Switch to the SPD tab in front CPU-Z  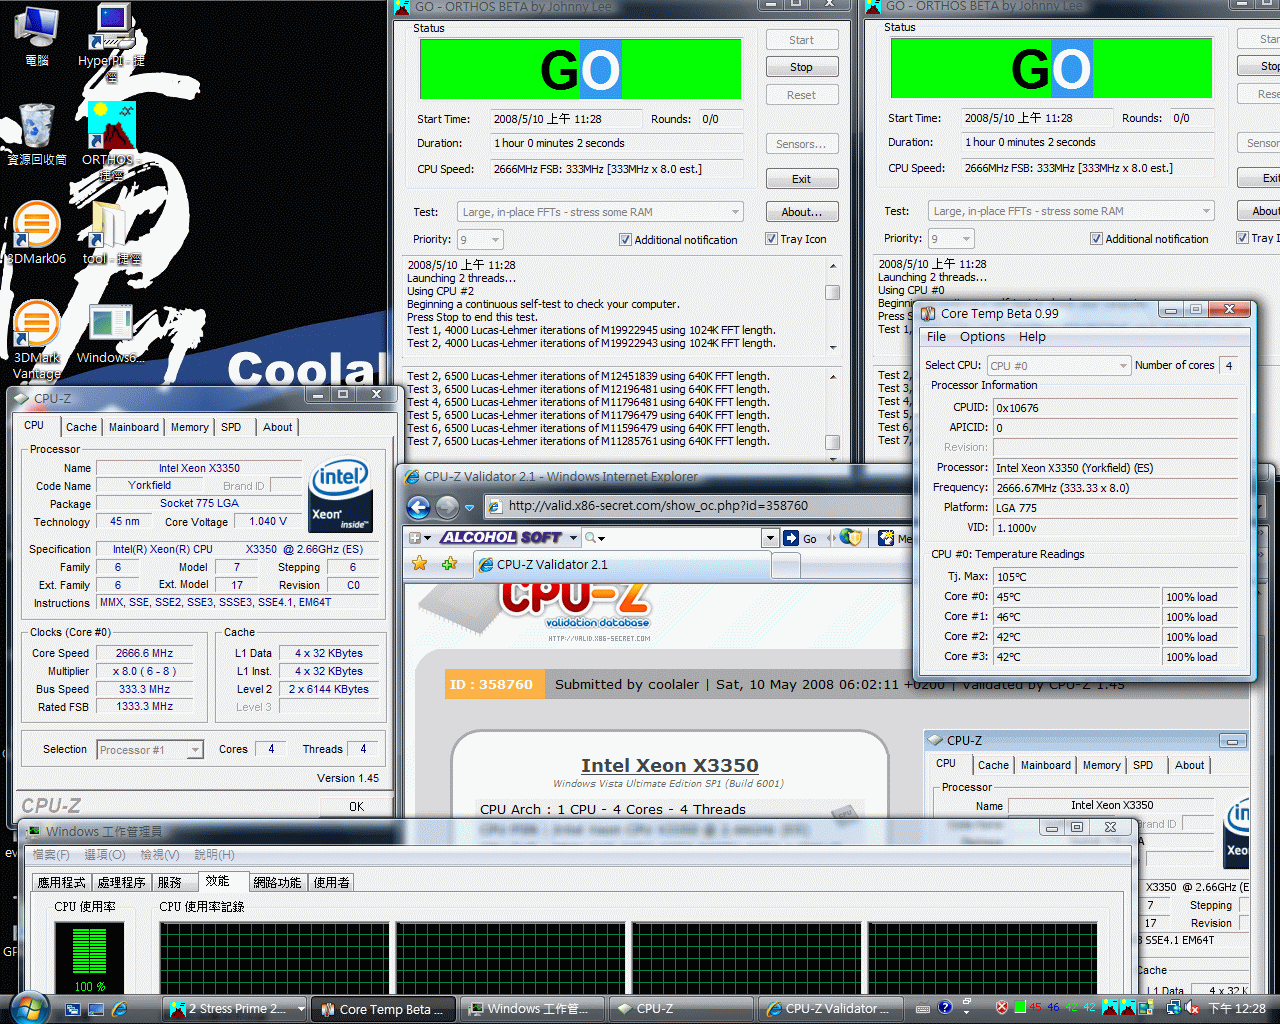pos(231,427)
